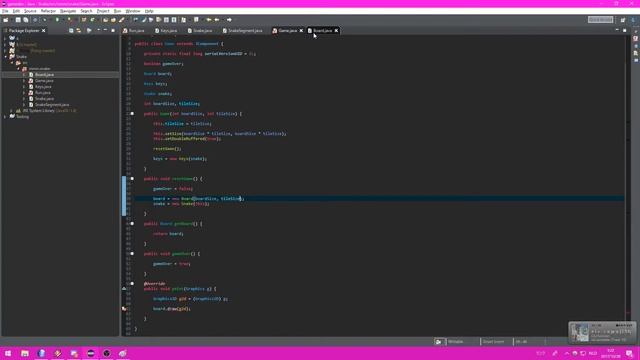
Task: Open the Source menu
Action: 30,11
